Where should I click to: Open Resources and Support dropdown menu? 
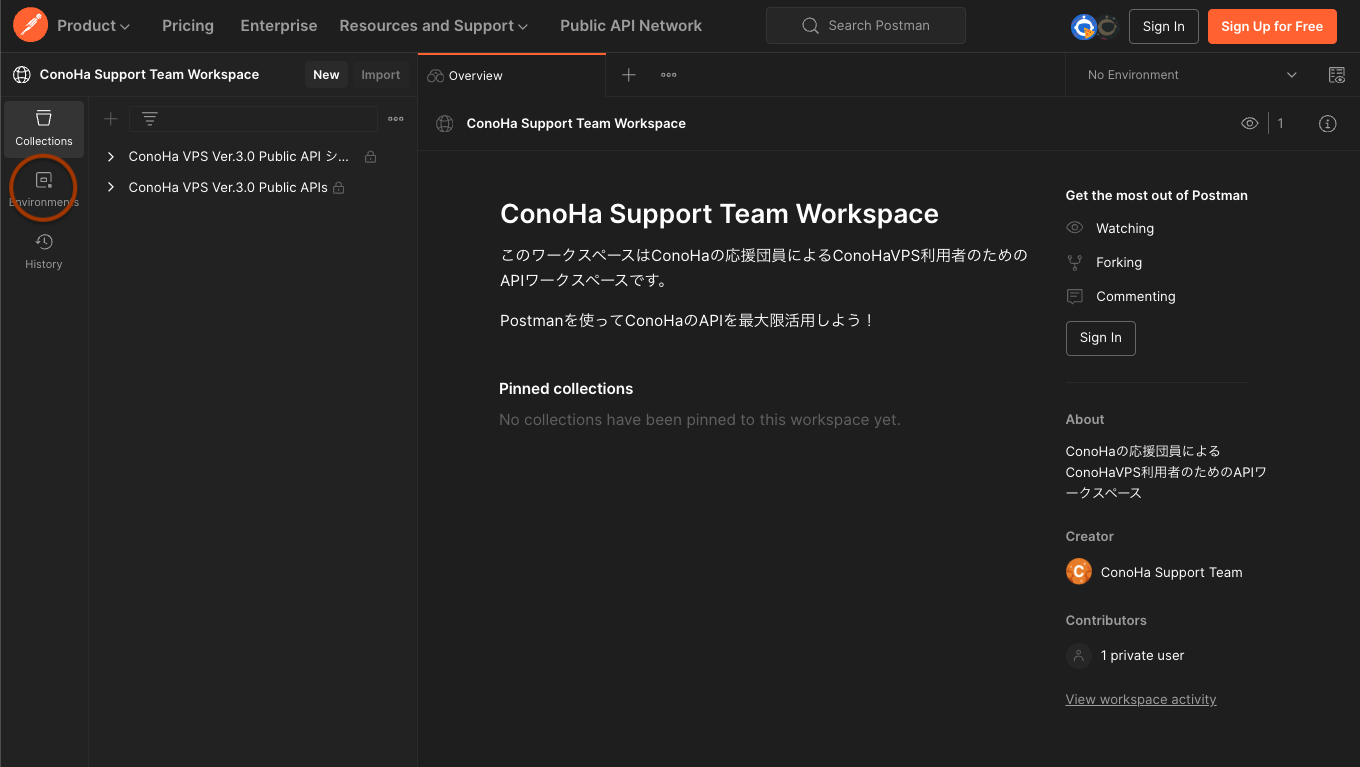(x=434, y=26)
